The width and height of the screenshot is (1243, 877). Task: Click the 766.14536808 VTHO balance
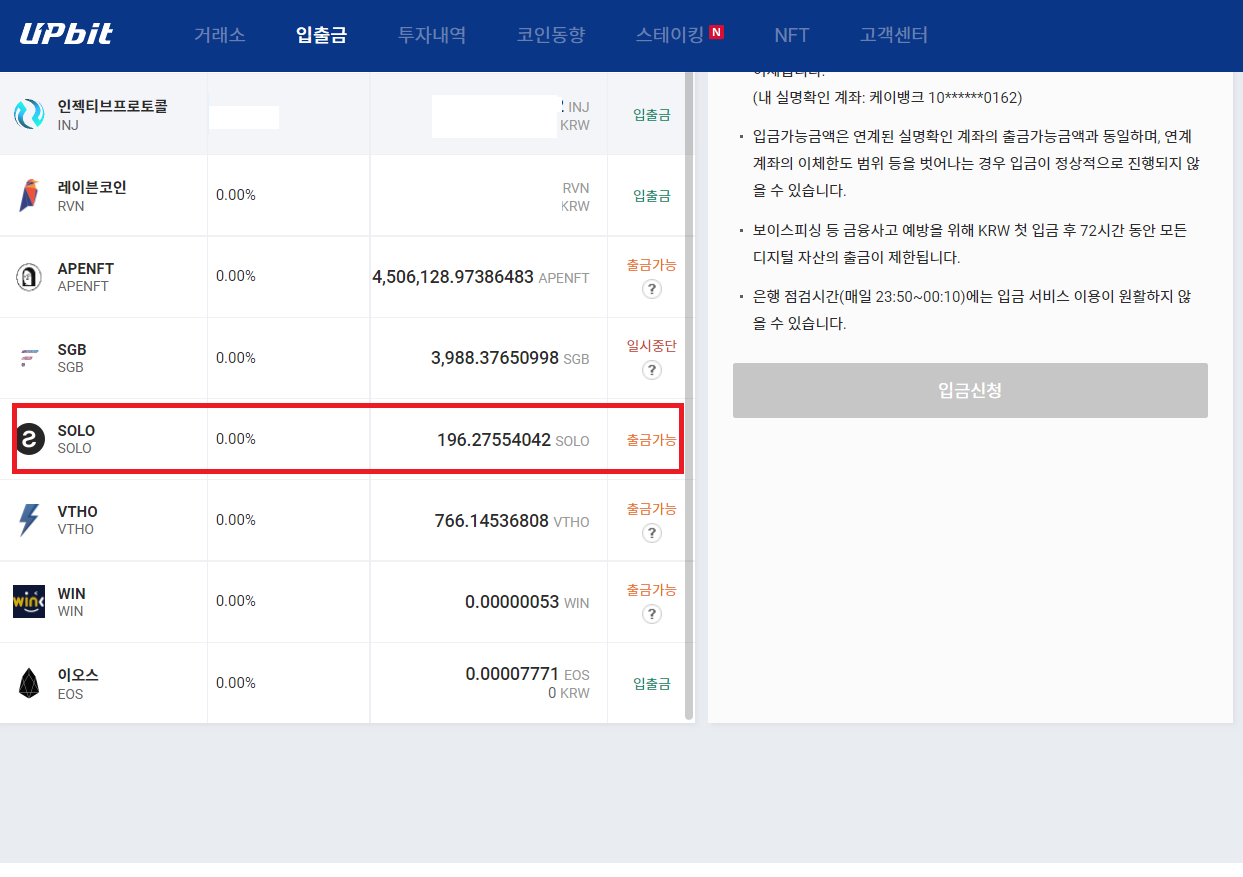(x=512, y=521)
